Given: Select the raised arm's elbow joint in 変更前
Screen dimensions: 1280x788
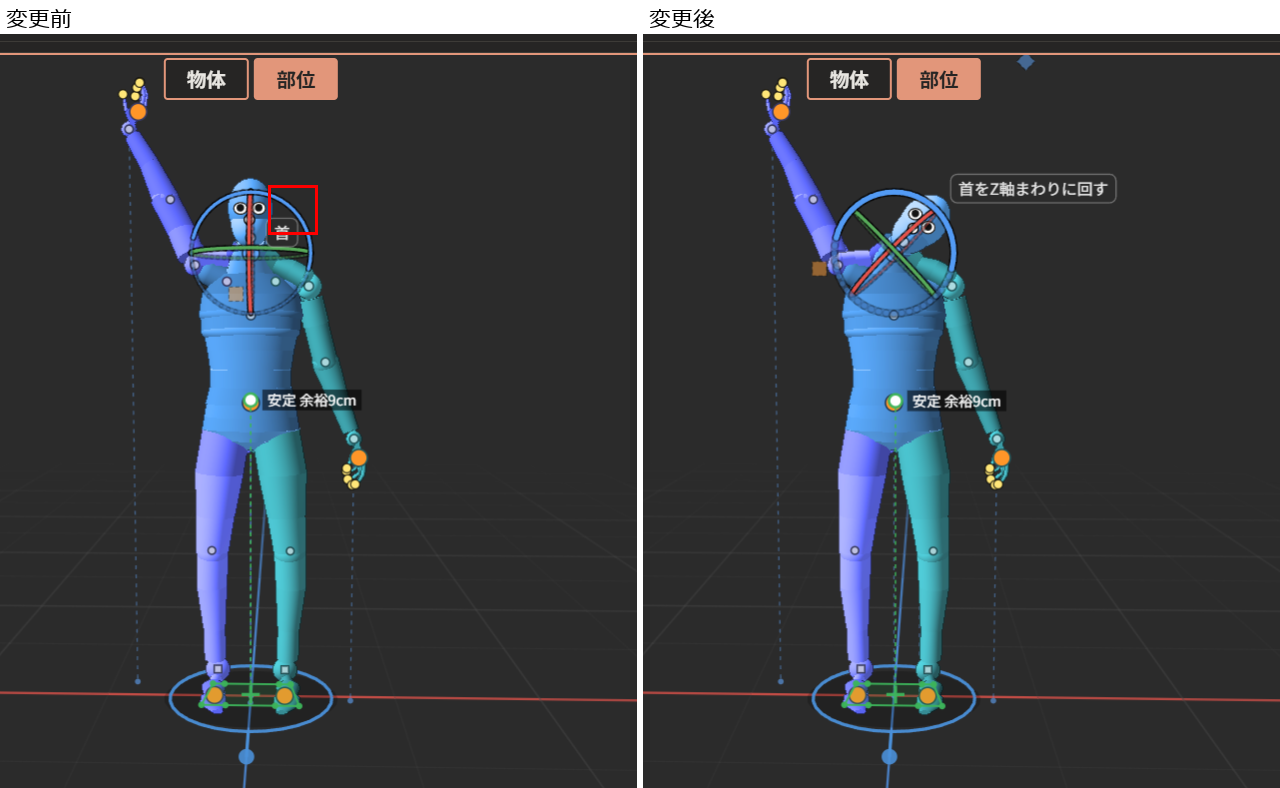Looking at the screenshot, I should tap(170, 200).
